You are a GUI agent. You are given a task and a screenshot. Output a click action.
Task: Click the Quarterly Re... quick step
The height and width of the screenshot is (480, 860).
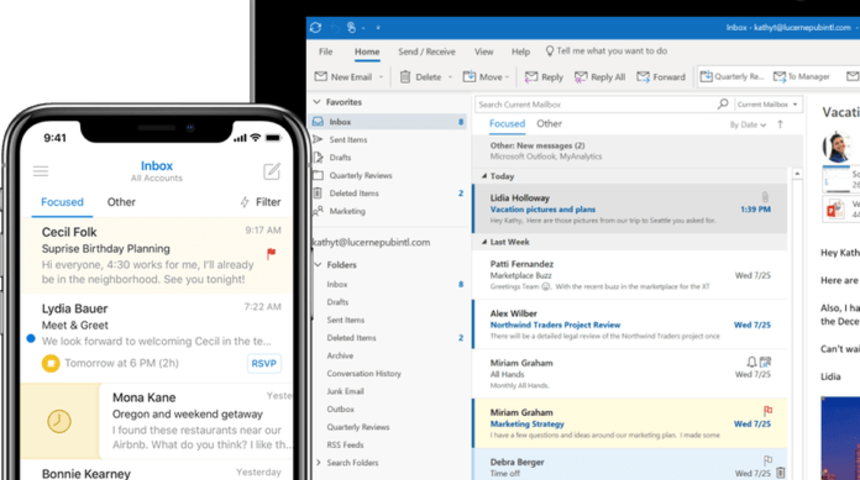coord(732,77)
